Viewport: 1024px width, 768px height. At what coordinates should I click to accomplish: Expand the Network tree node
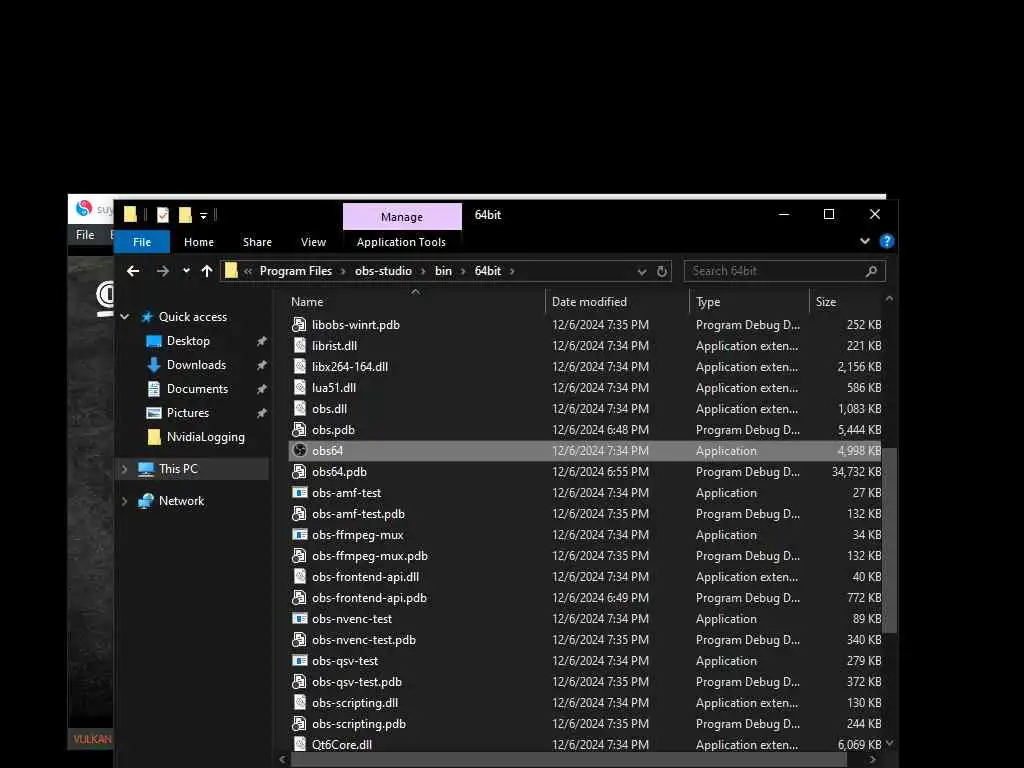[125, 501]
